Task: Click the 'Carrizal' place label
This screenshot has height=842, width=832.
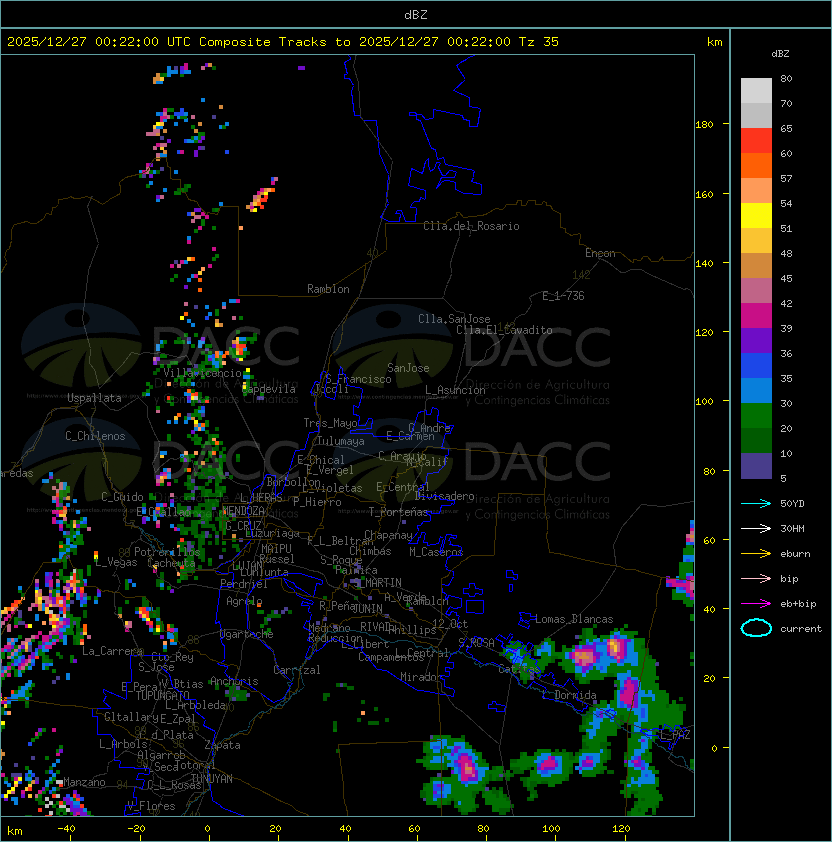Action: [296, 670]
